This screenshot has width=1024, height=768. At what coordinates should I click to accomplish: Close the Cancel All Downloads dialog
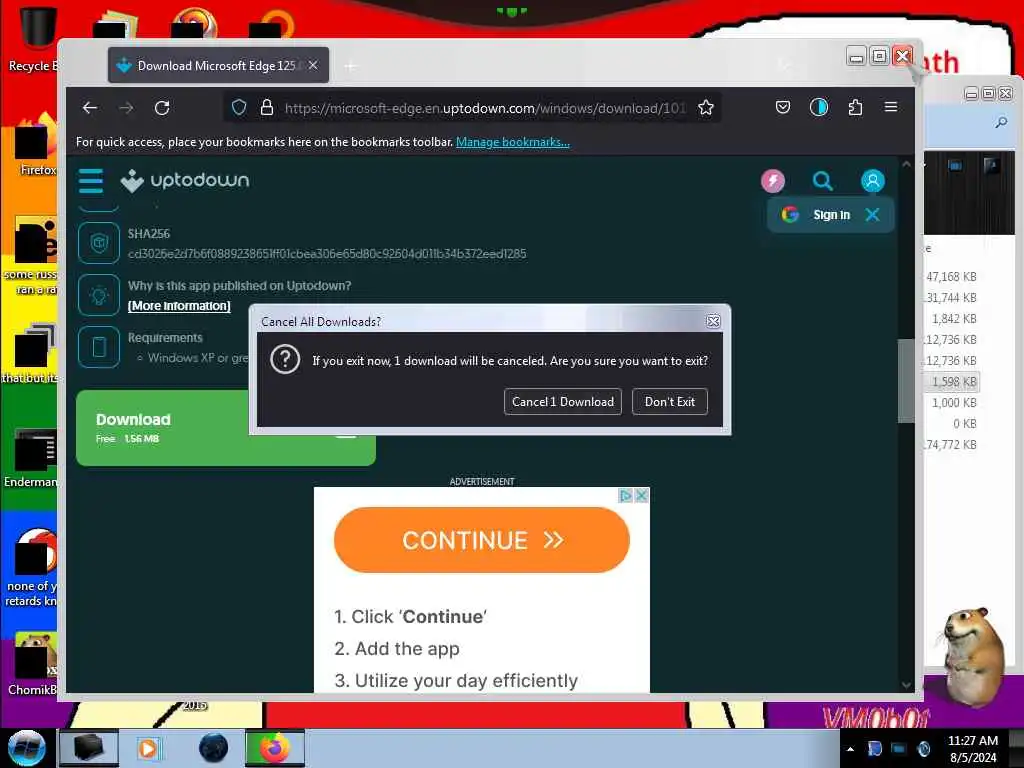[713, 321]
